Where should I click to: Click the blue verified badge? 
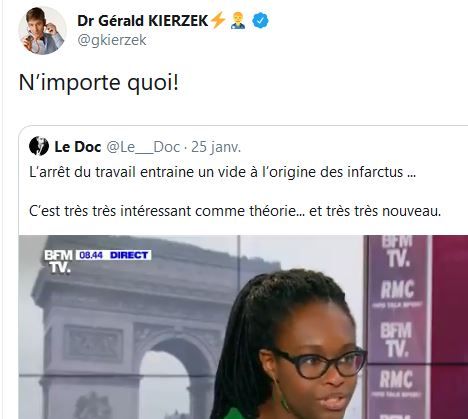(x=260, y=21)
